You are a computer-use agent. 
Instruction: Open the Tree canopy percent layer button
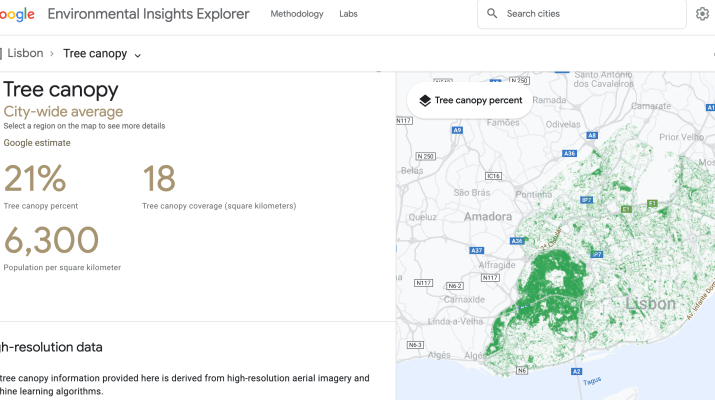[x=470, y=100]
